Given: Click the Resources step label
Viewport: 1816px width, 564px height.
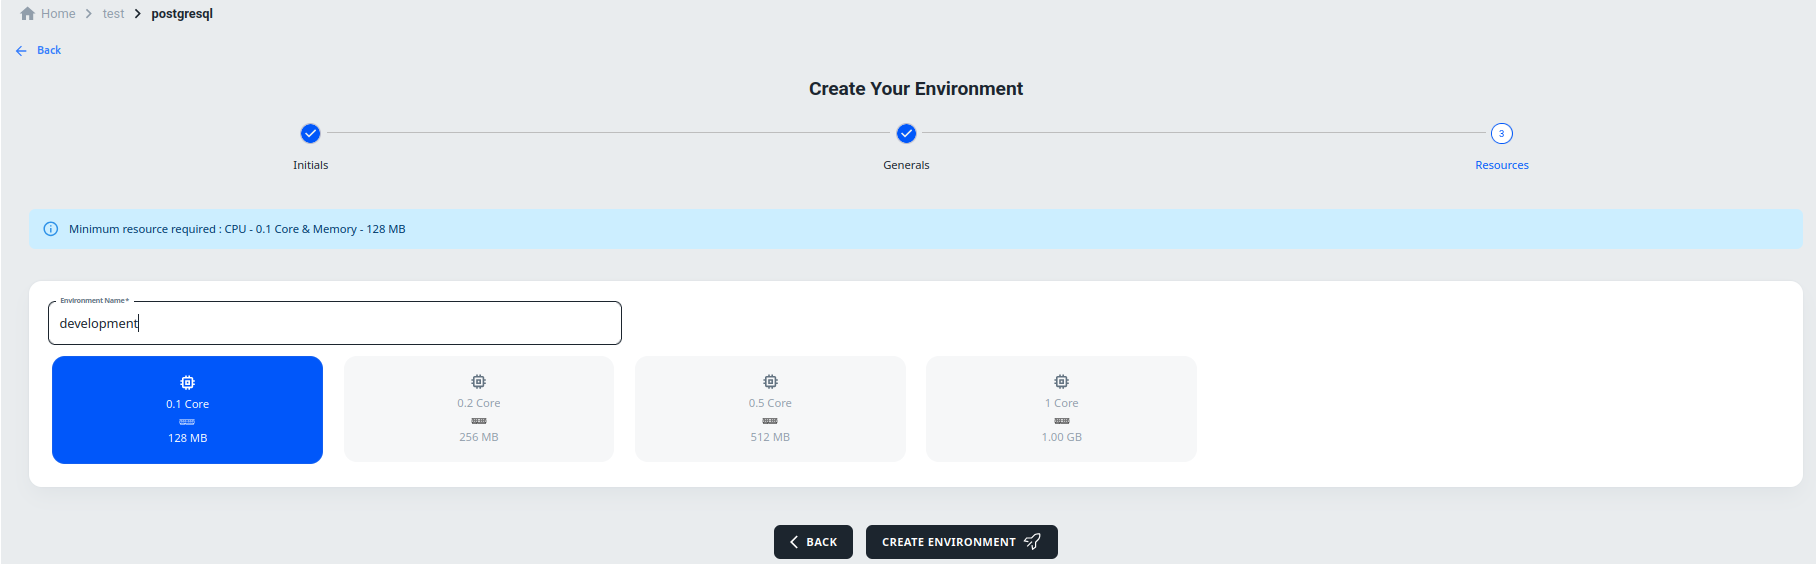Looking at the screenshot, I should click(1501, 165).
